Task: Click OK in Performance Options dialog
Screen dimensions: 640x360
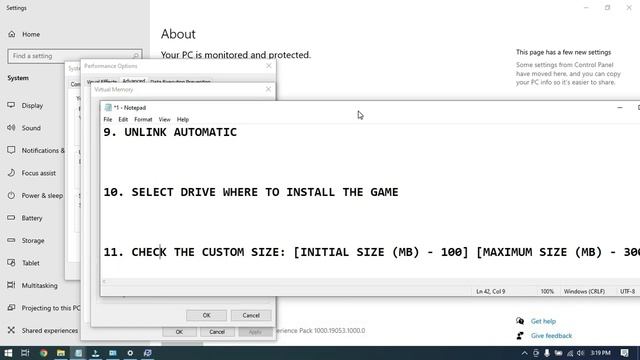Action: 180,332
